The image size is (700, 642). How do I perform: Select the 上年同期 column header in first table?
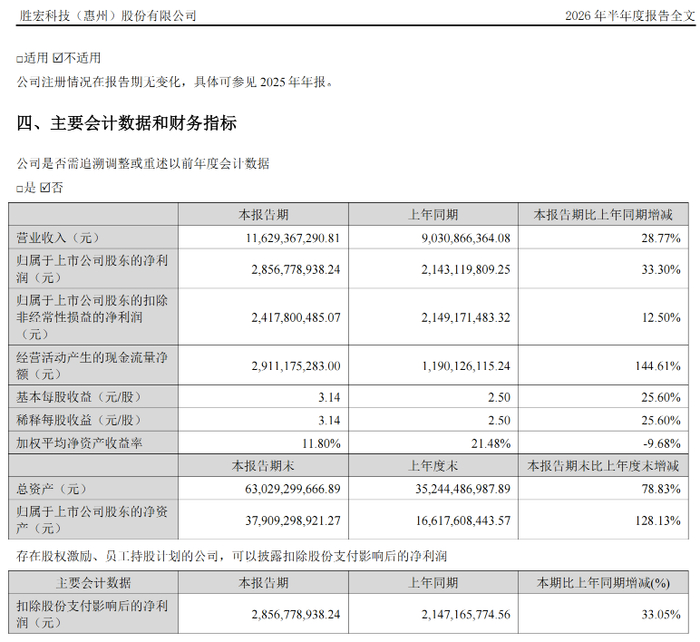click(433, 215)
